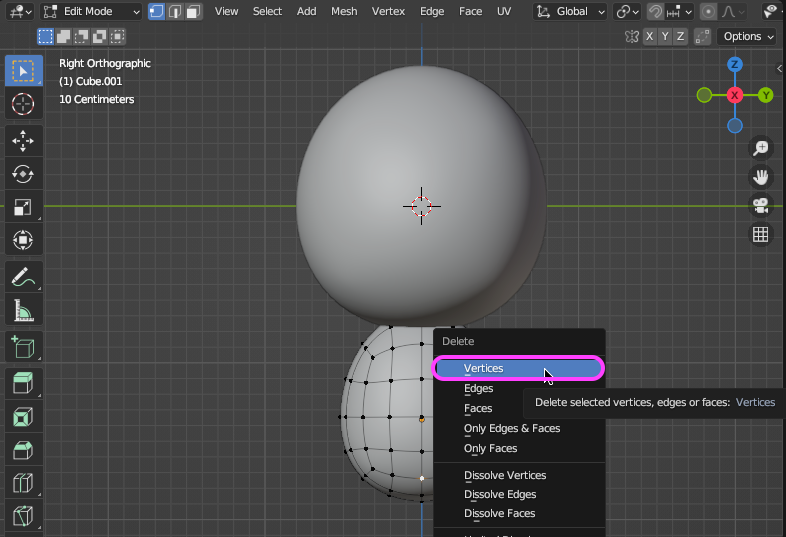Toggle camera view with the camera icon
Image resolution: width=786 pixels, height=537 pixels.
coord(760,205)
